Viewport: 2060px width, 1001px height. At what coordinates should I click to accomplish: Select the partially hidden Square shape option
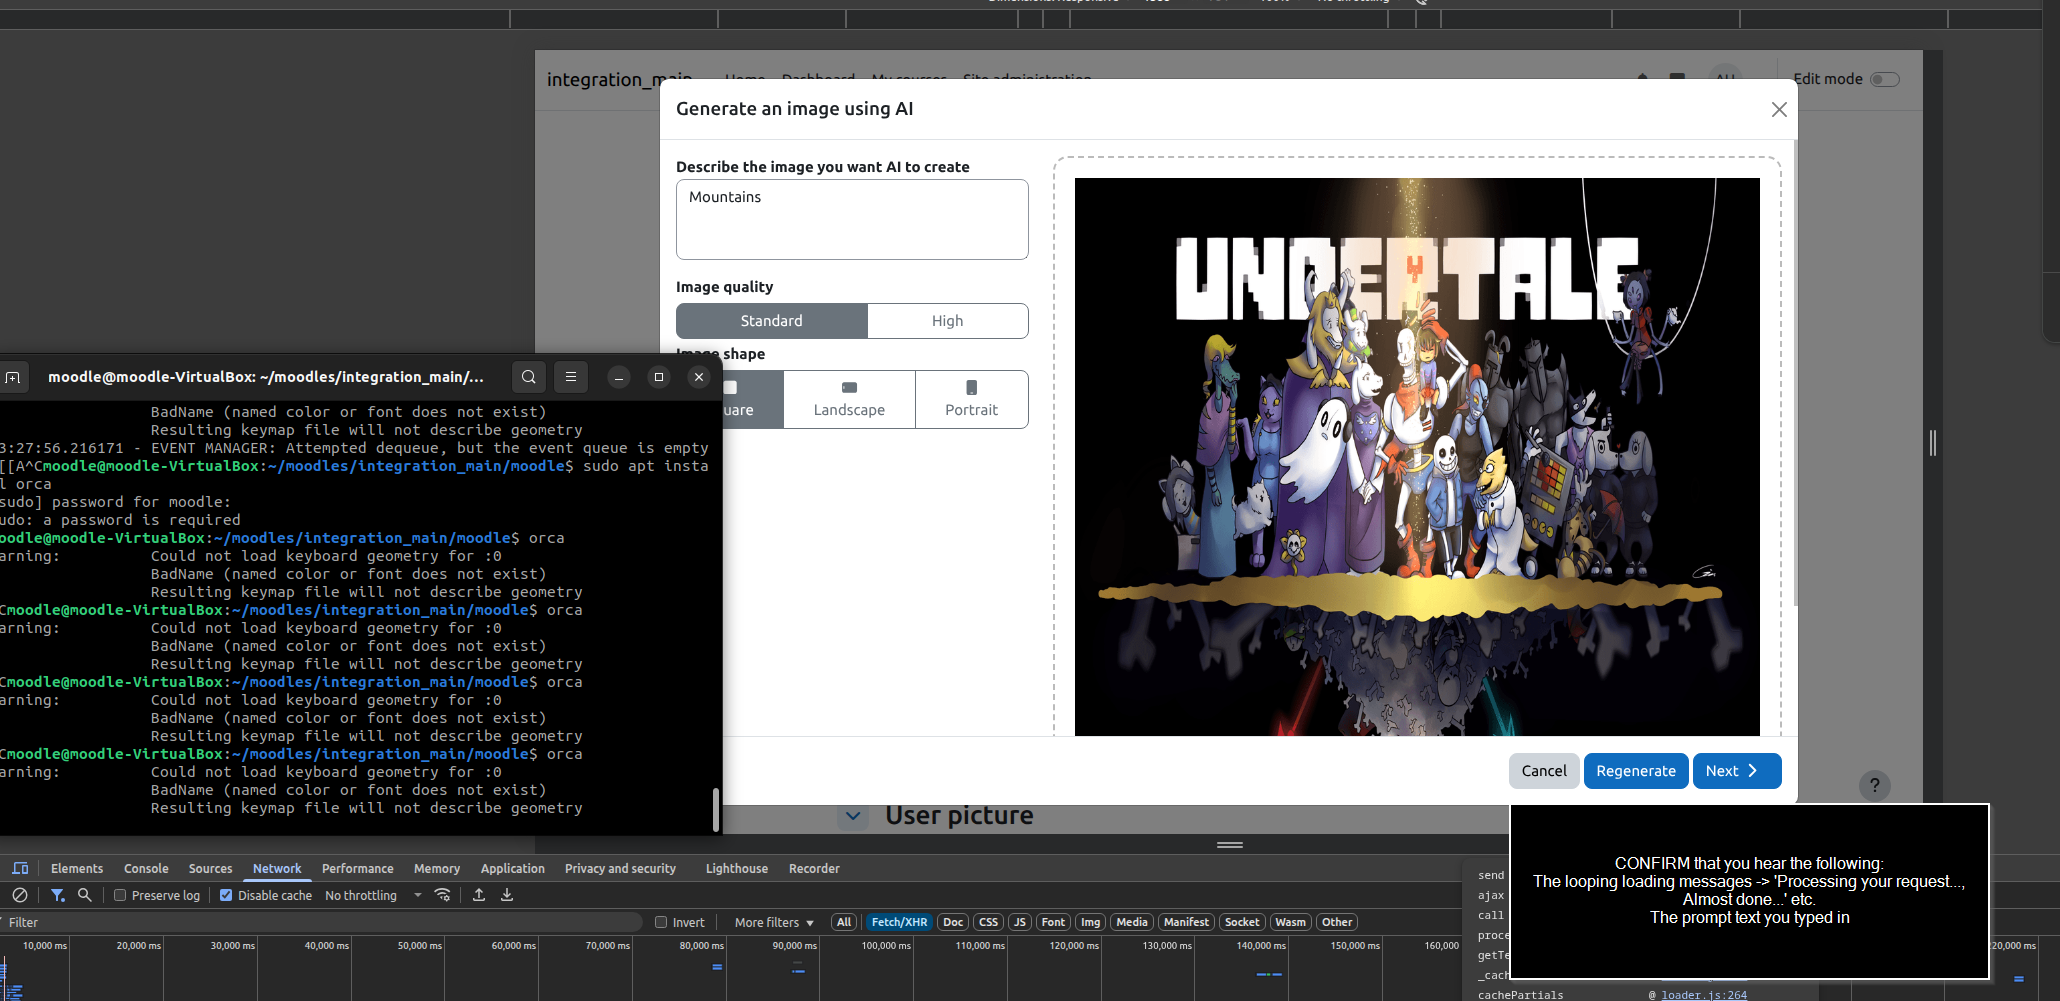point(752,399)
